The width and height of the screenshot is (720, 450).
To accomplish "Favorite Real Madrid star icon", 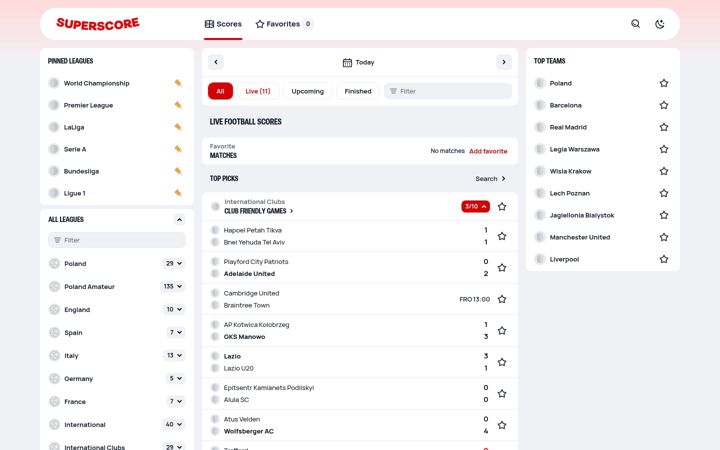I will pyautogui.click(x=664, y=127).
